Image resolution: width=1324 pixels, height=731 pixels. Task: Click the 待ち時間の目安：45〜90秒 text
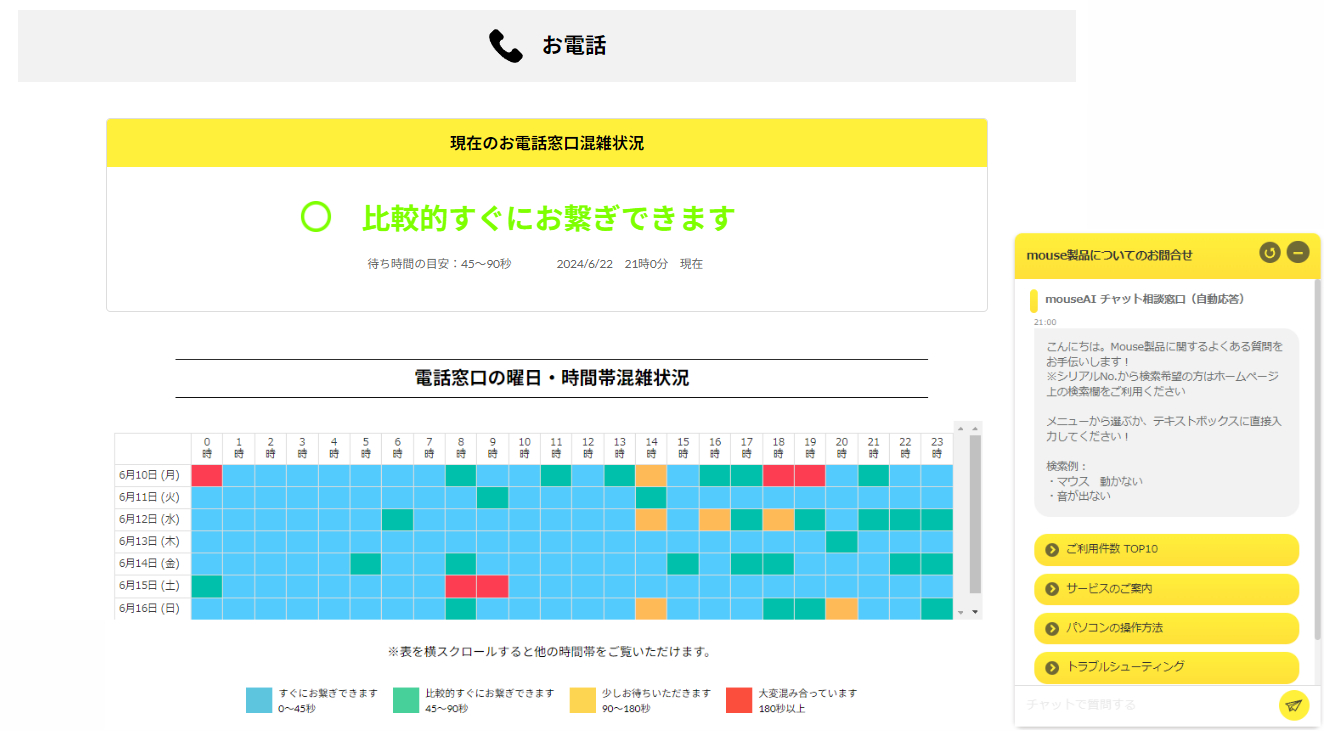tap(440, 264)
